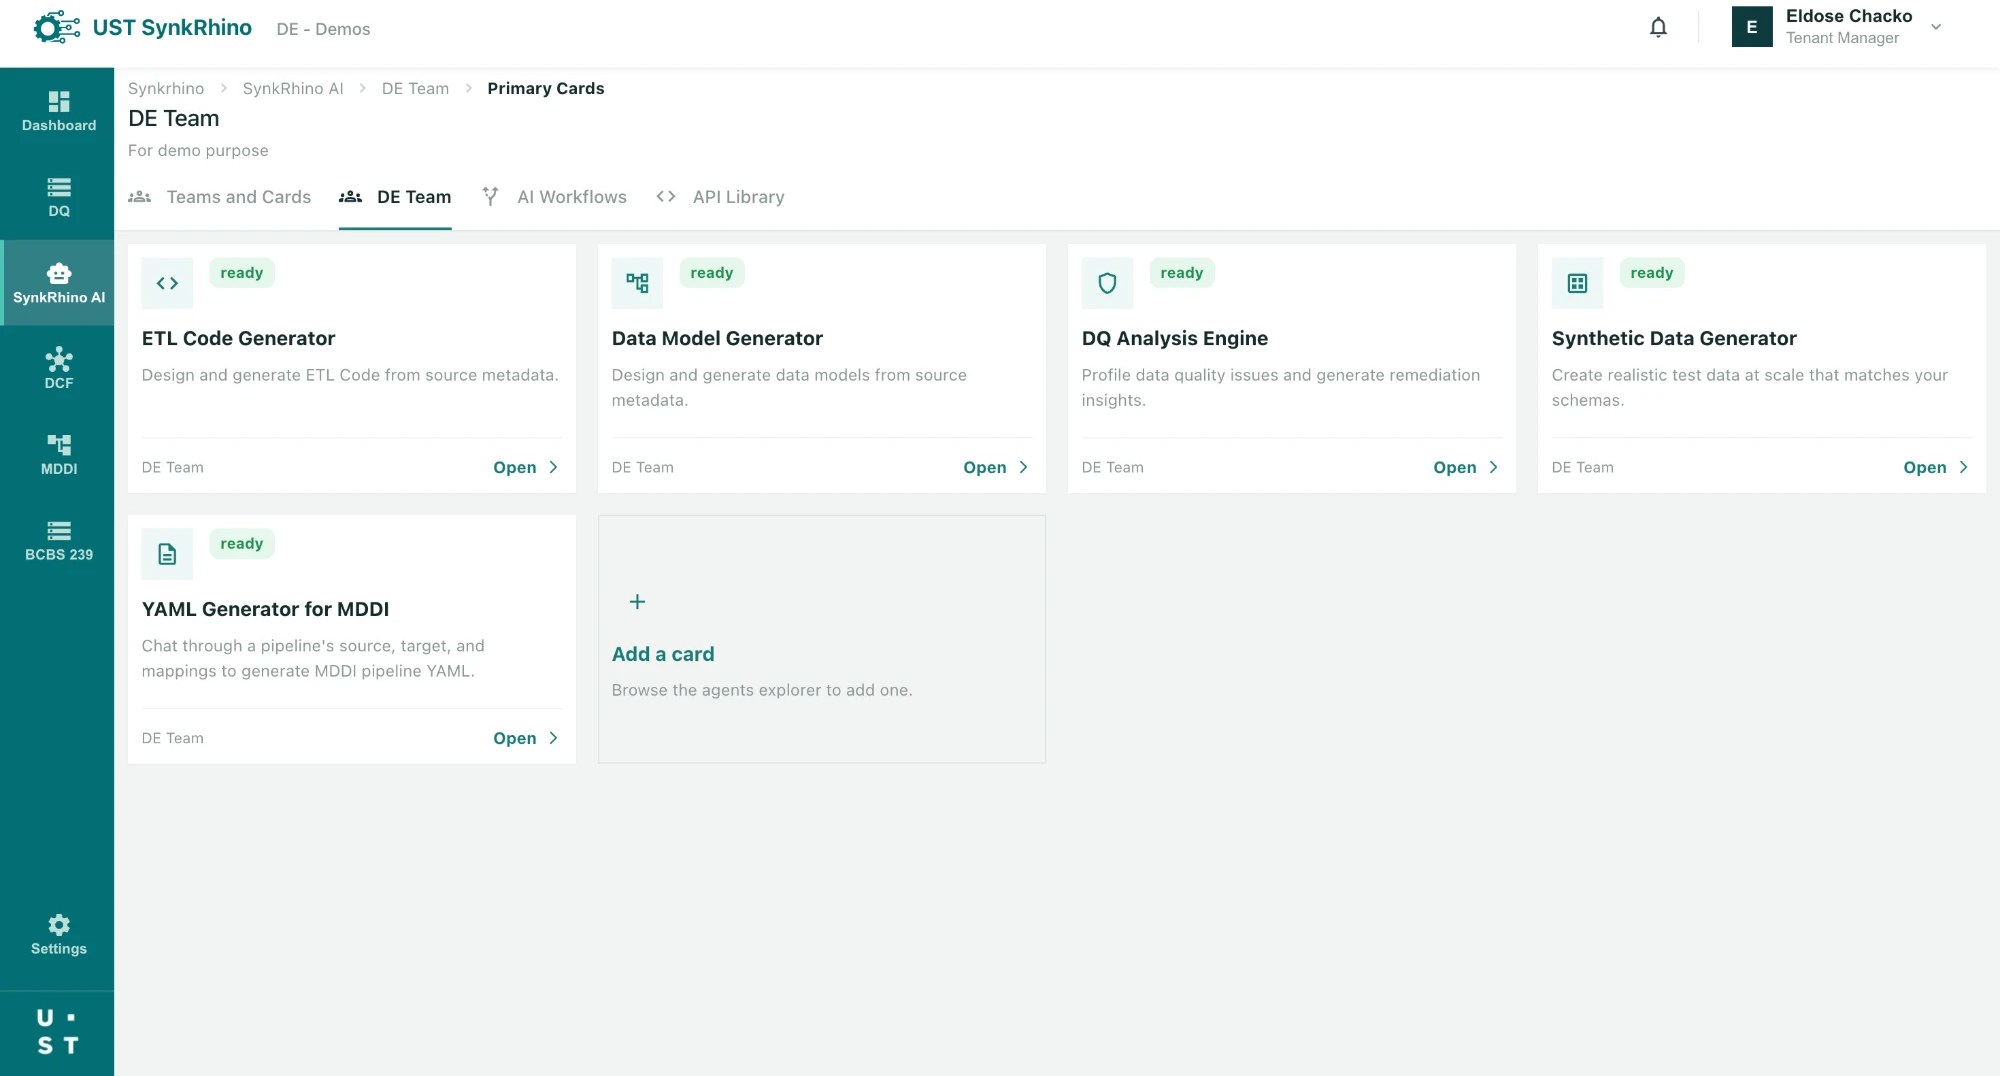Click the DQ Analysis Engine title
Screen dimensions: 2000x1076
(x=1175, y=338)
